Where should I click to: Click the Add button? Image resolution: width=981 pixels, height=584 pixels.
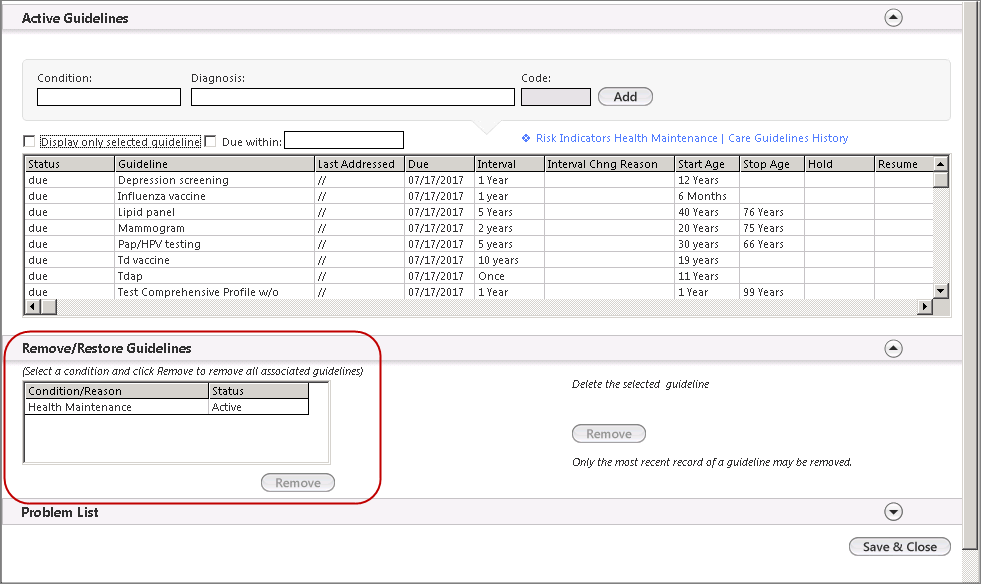click(x=625, y=97)
